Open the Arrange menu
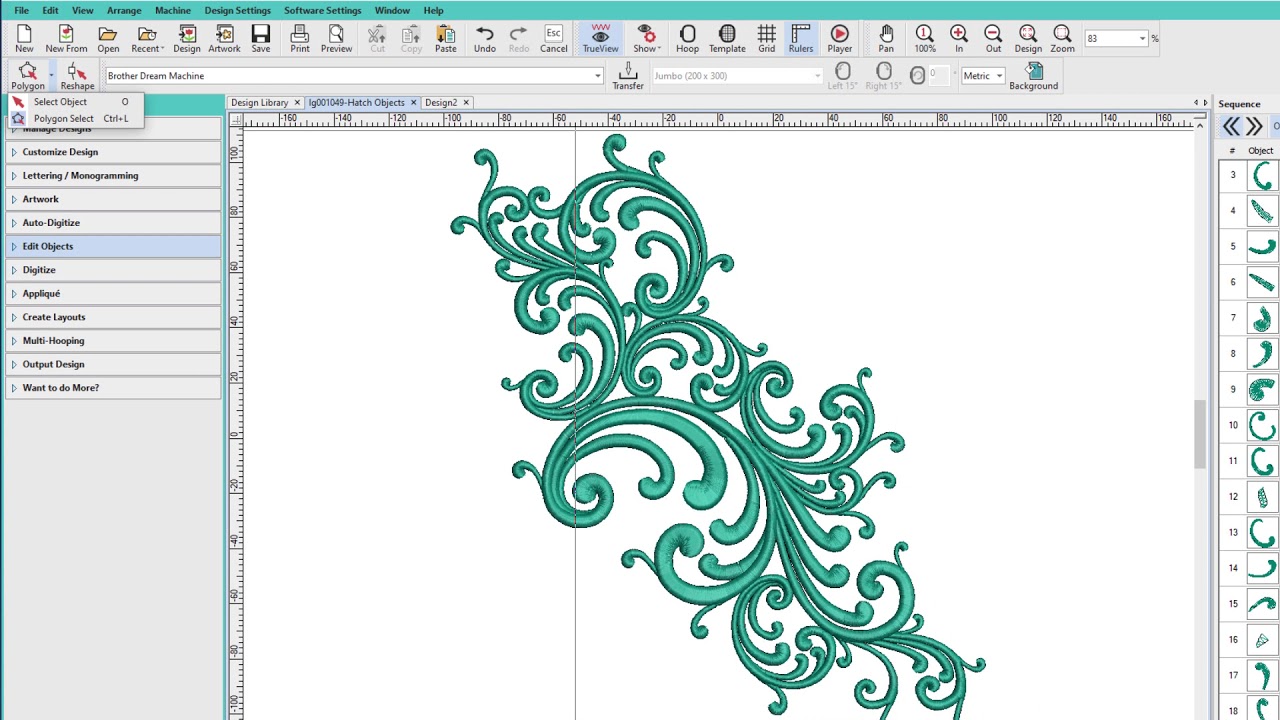Screen dimensions: 1280x720 (124, 10)
